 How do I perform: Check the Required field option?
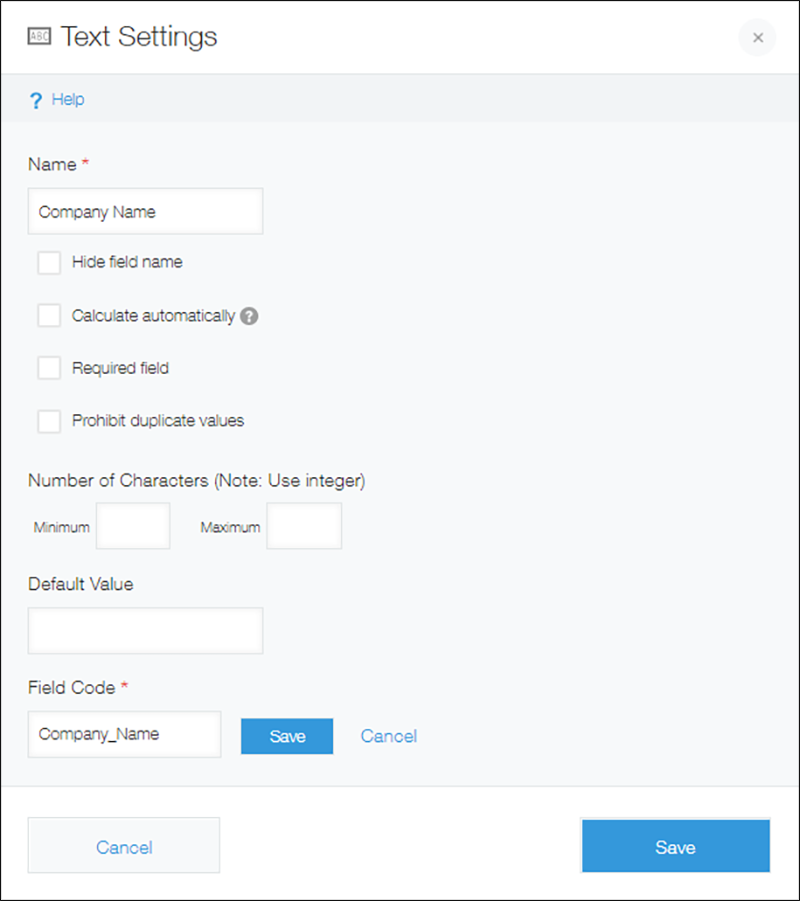[49, 367]
